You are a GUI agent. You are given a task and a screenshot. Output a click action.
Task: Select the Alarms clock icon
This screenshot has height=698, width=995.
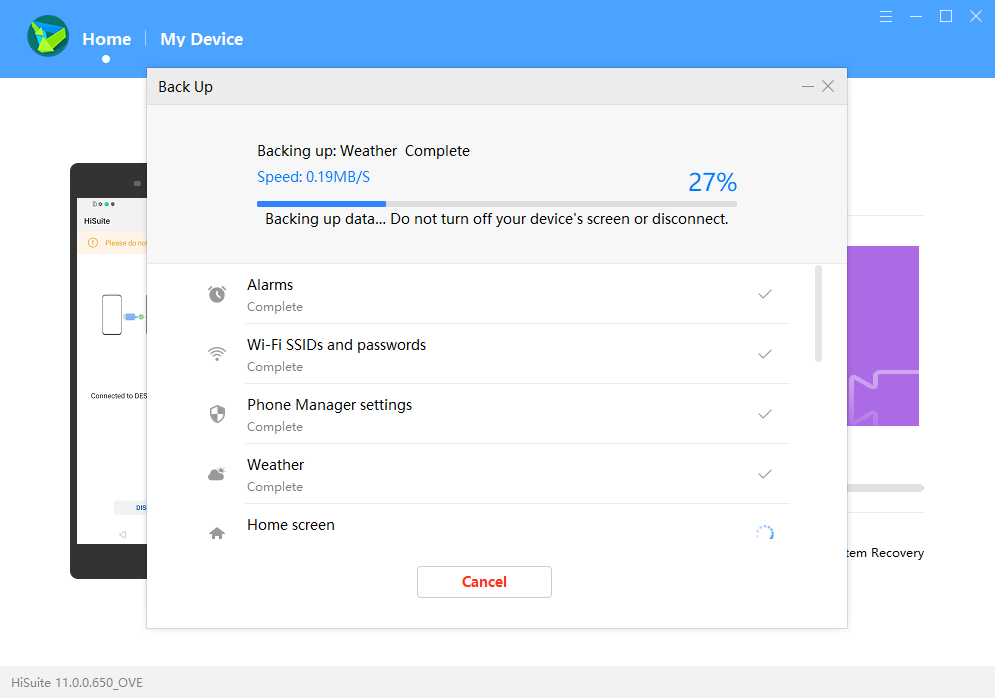pos(217,293)
